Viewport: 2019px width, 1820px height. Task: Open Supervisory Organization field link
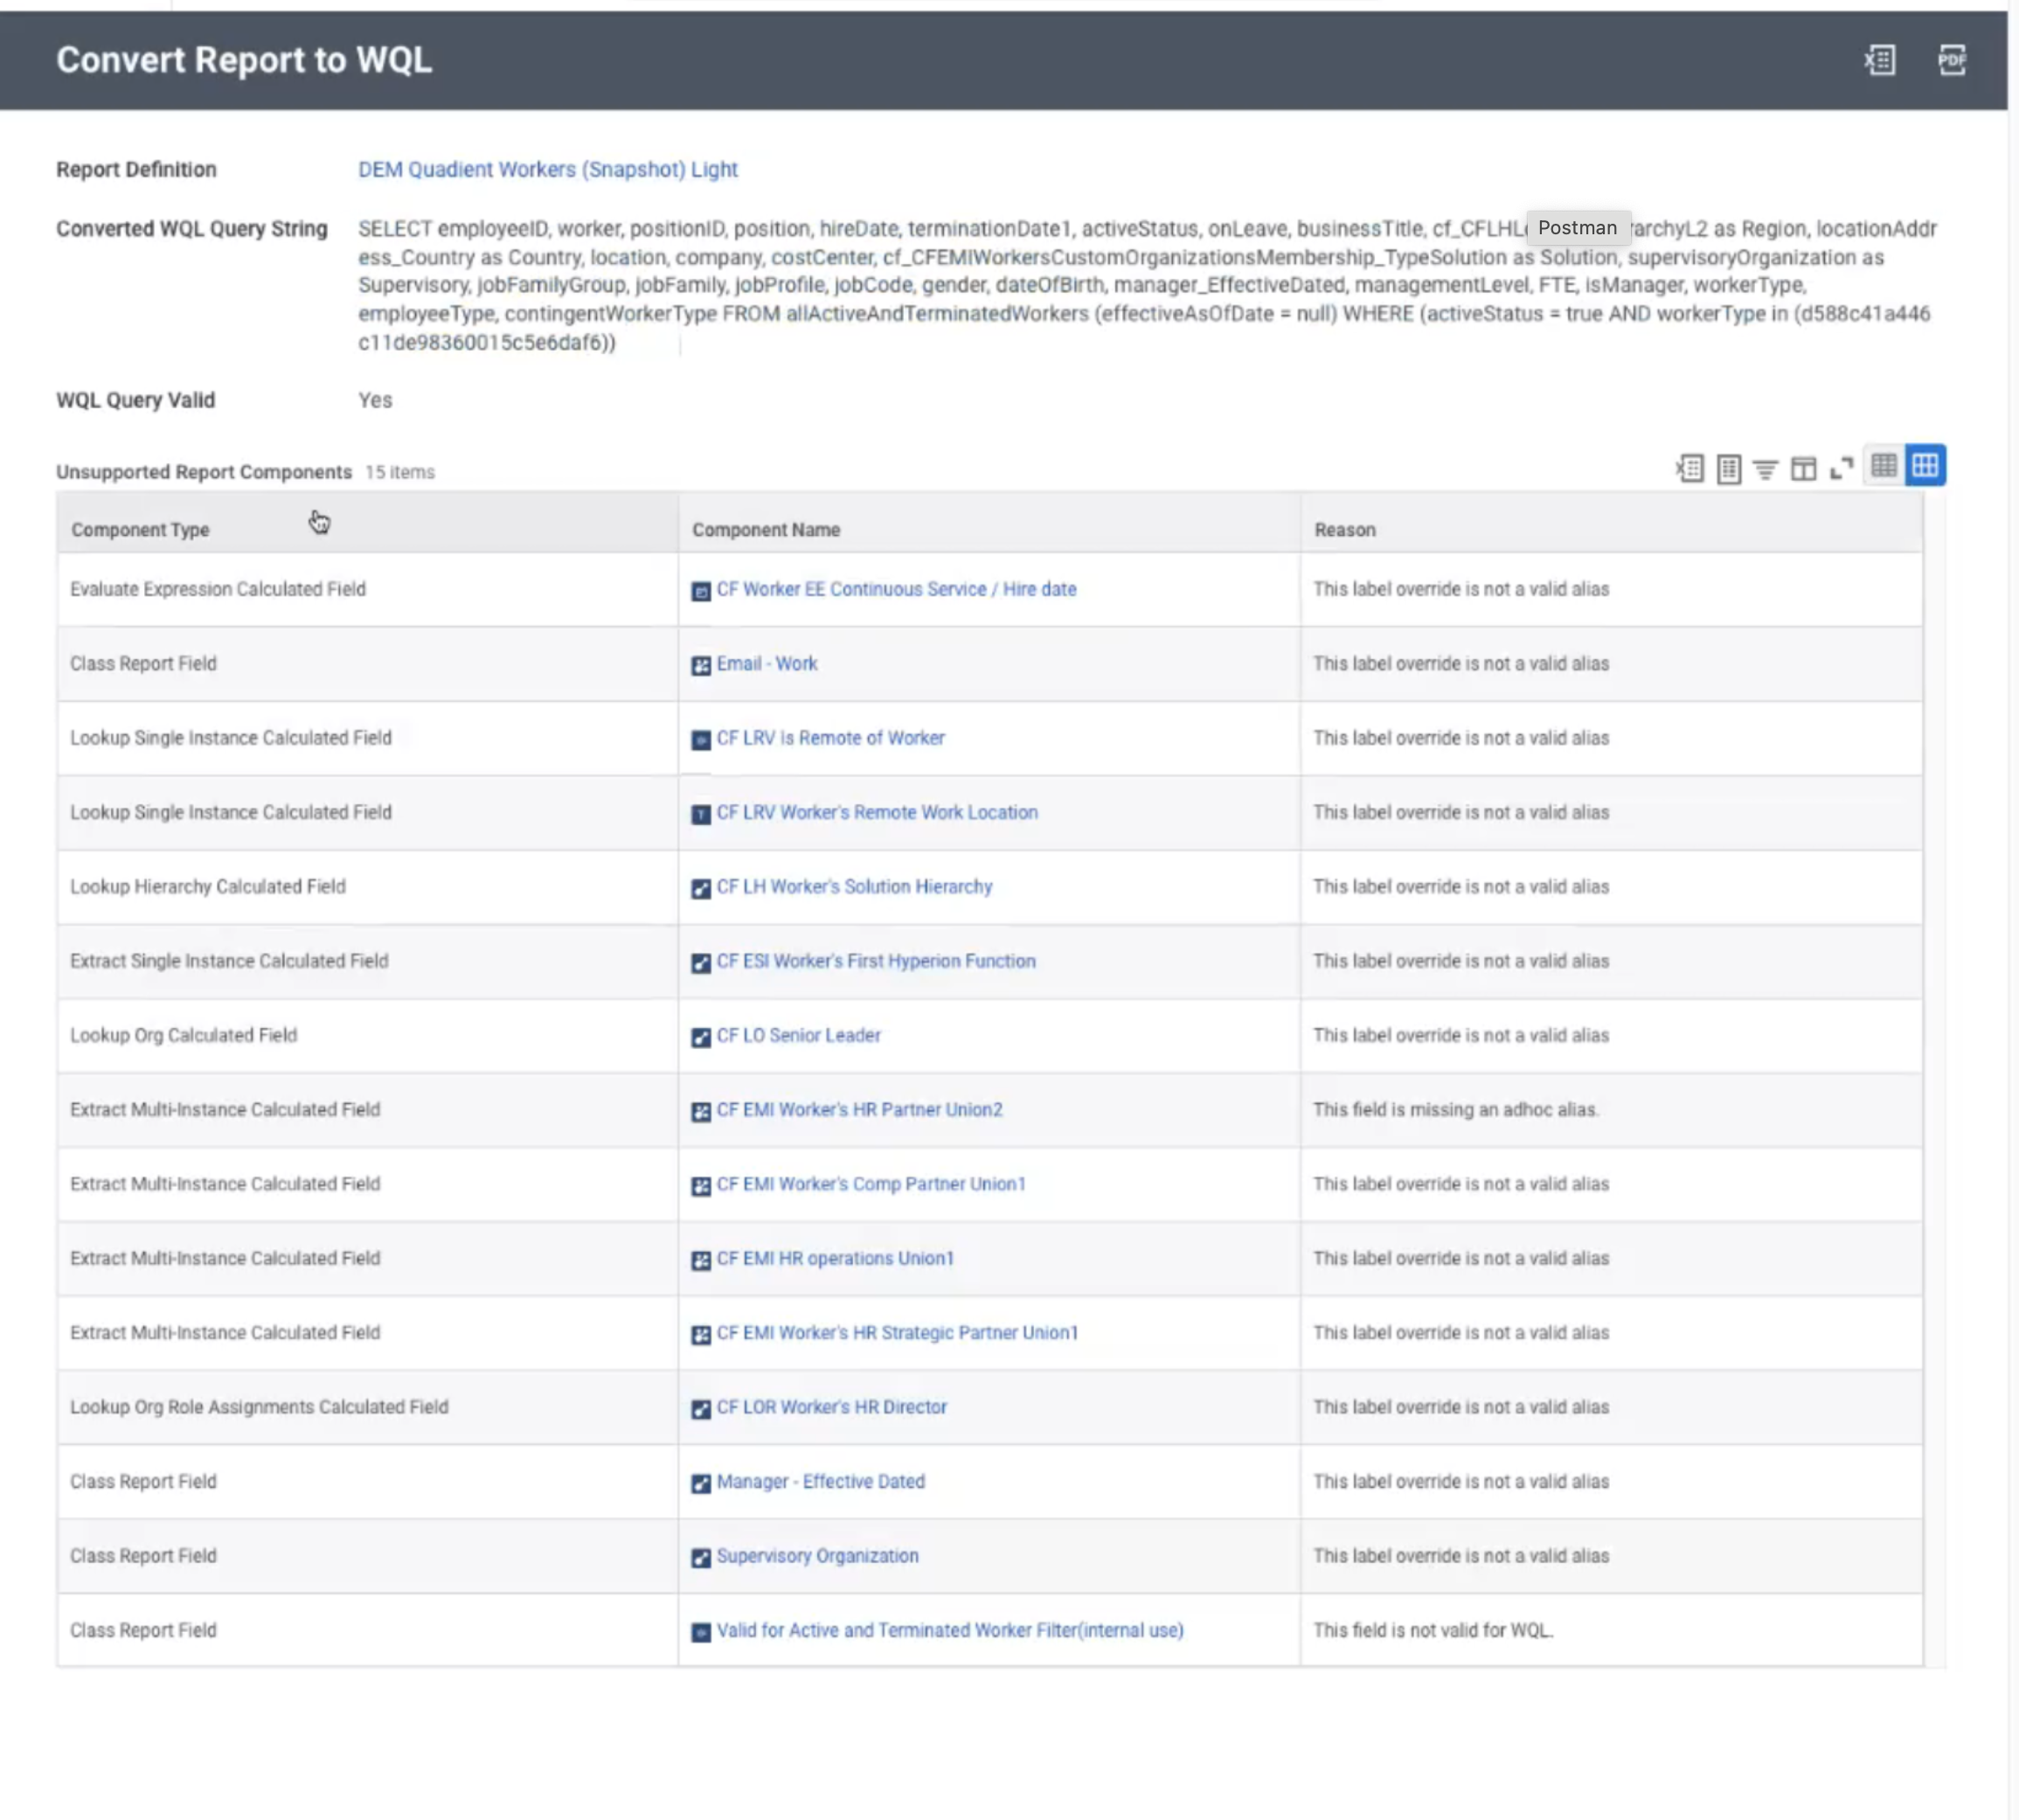pyautogui.click(x=817, y=1556)
